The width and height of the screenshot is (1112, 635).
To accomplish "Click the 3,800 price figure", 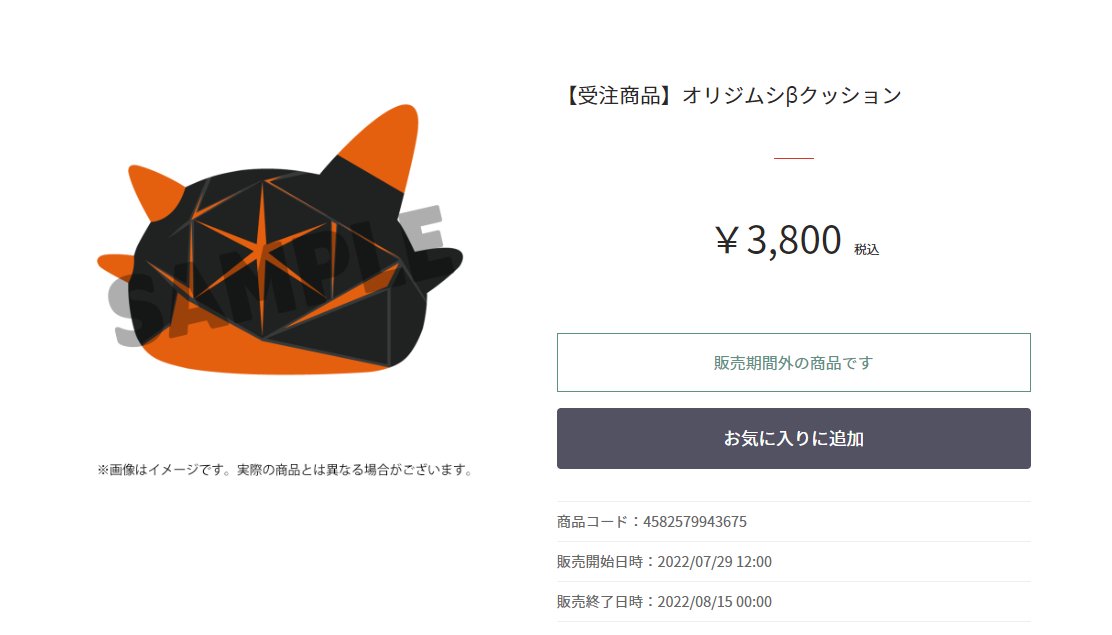I will click(x=794, y=240).
